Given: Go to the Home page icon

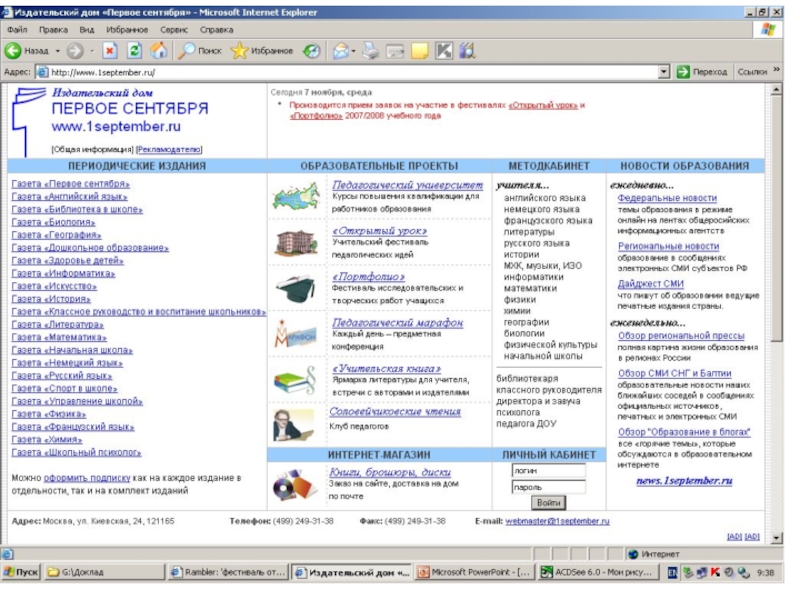Looking at the screenshot, I should (x=158, y=51).
